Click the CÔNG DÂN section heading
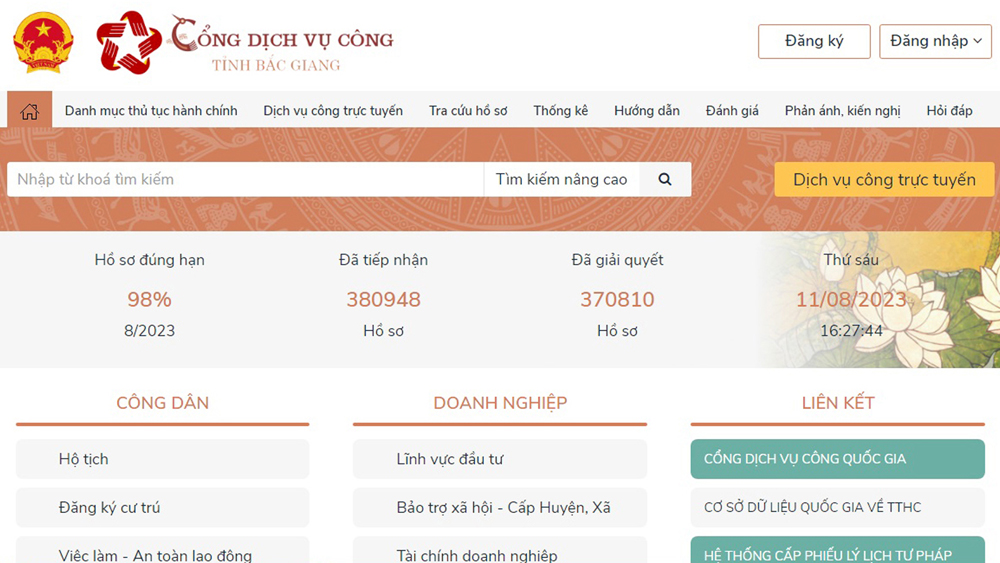Viewport: 1000px width, 563px height. (163, 403)
